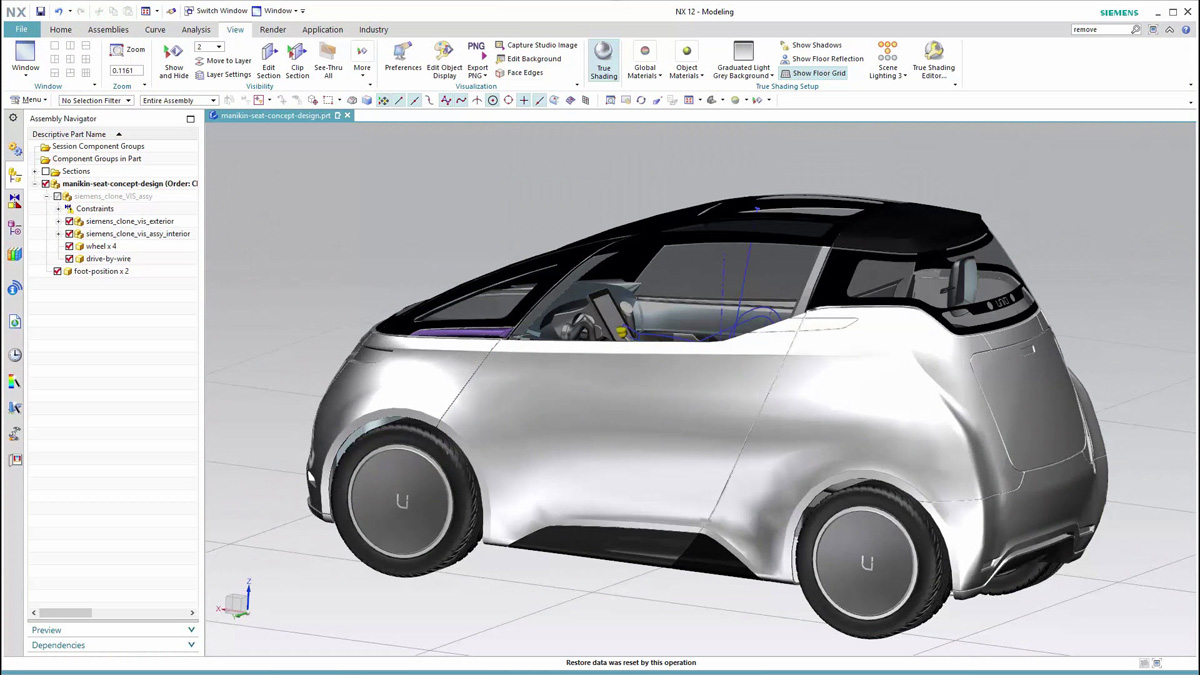The width and height of the screenshot is (1200, 675).
Task: Switch to the Render ribbon tab
Action: [x=272, y=29]
